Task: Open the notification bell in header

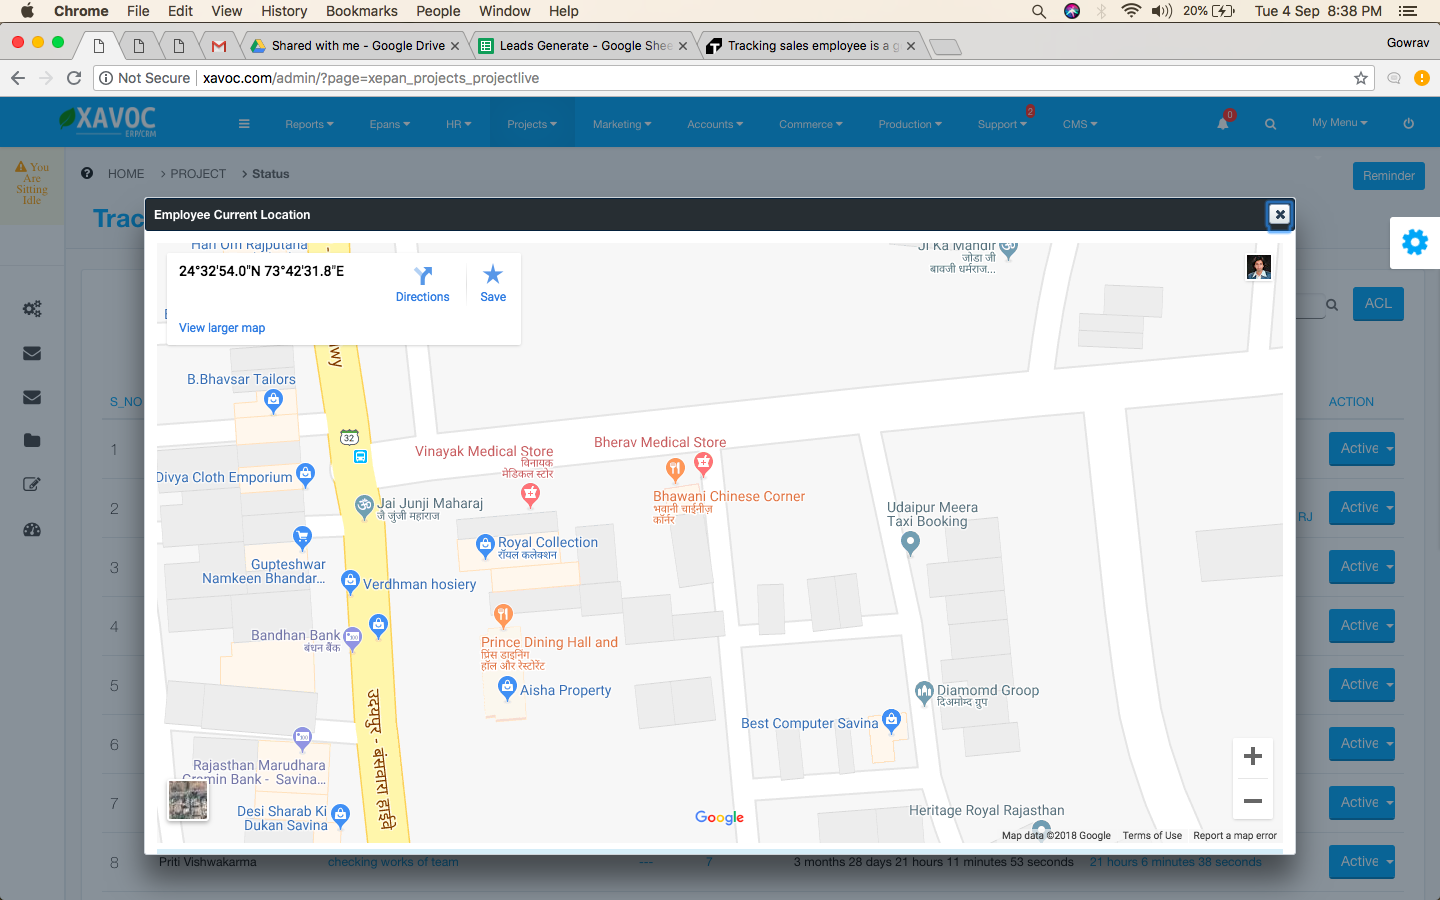Action: pyautogui.click(x=1222, y=124)
